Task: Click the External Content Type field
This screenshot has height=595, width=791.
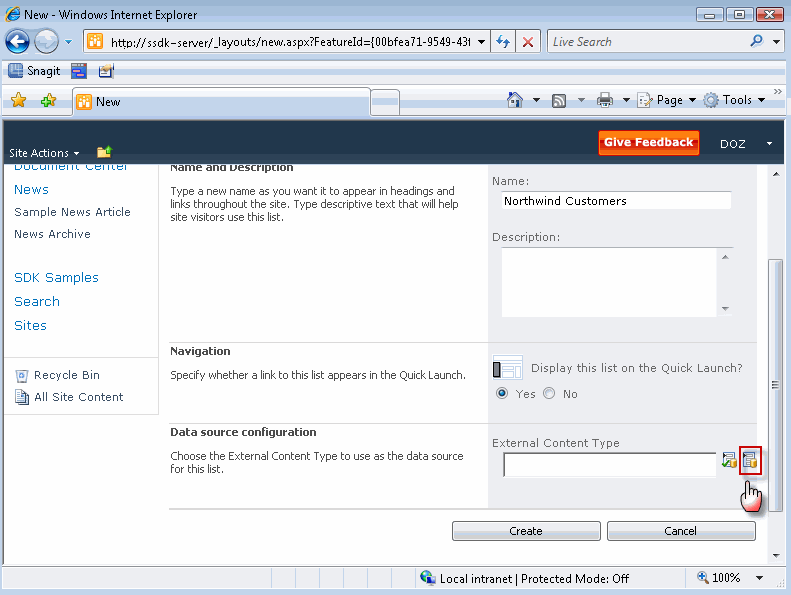Action: coord(609,464)
